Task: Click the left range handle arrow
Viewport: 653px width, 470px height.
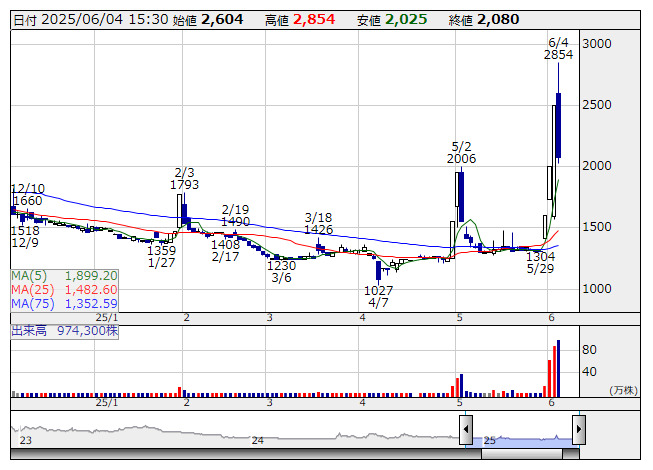Action: click(x=466, y=430)
